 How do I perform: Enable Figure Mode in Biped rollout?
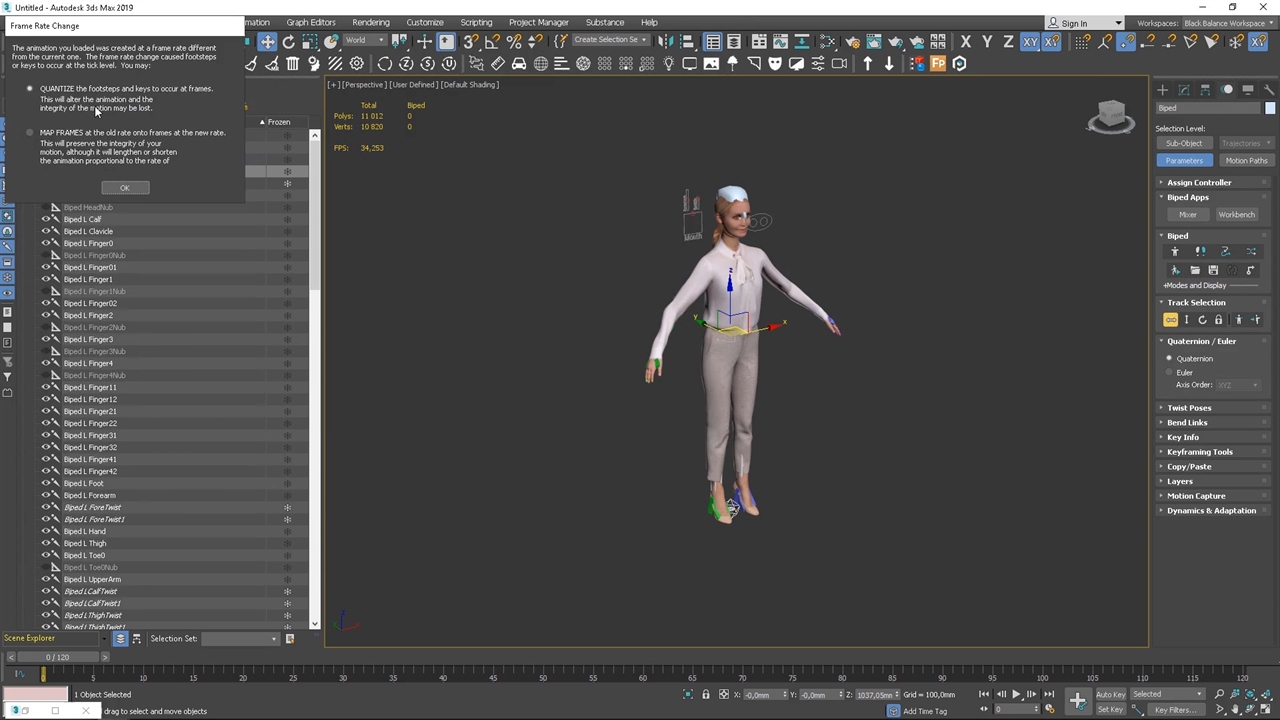[1175, 252]
